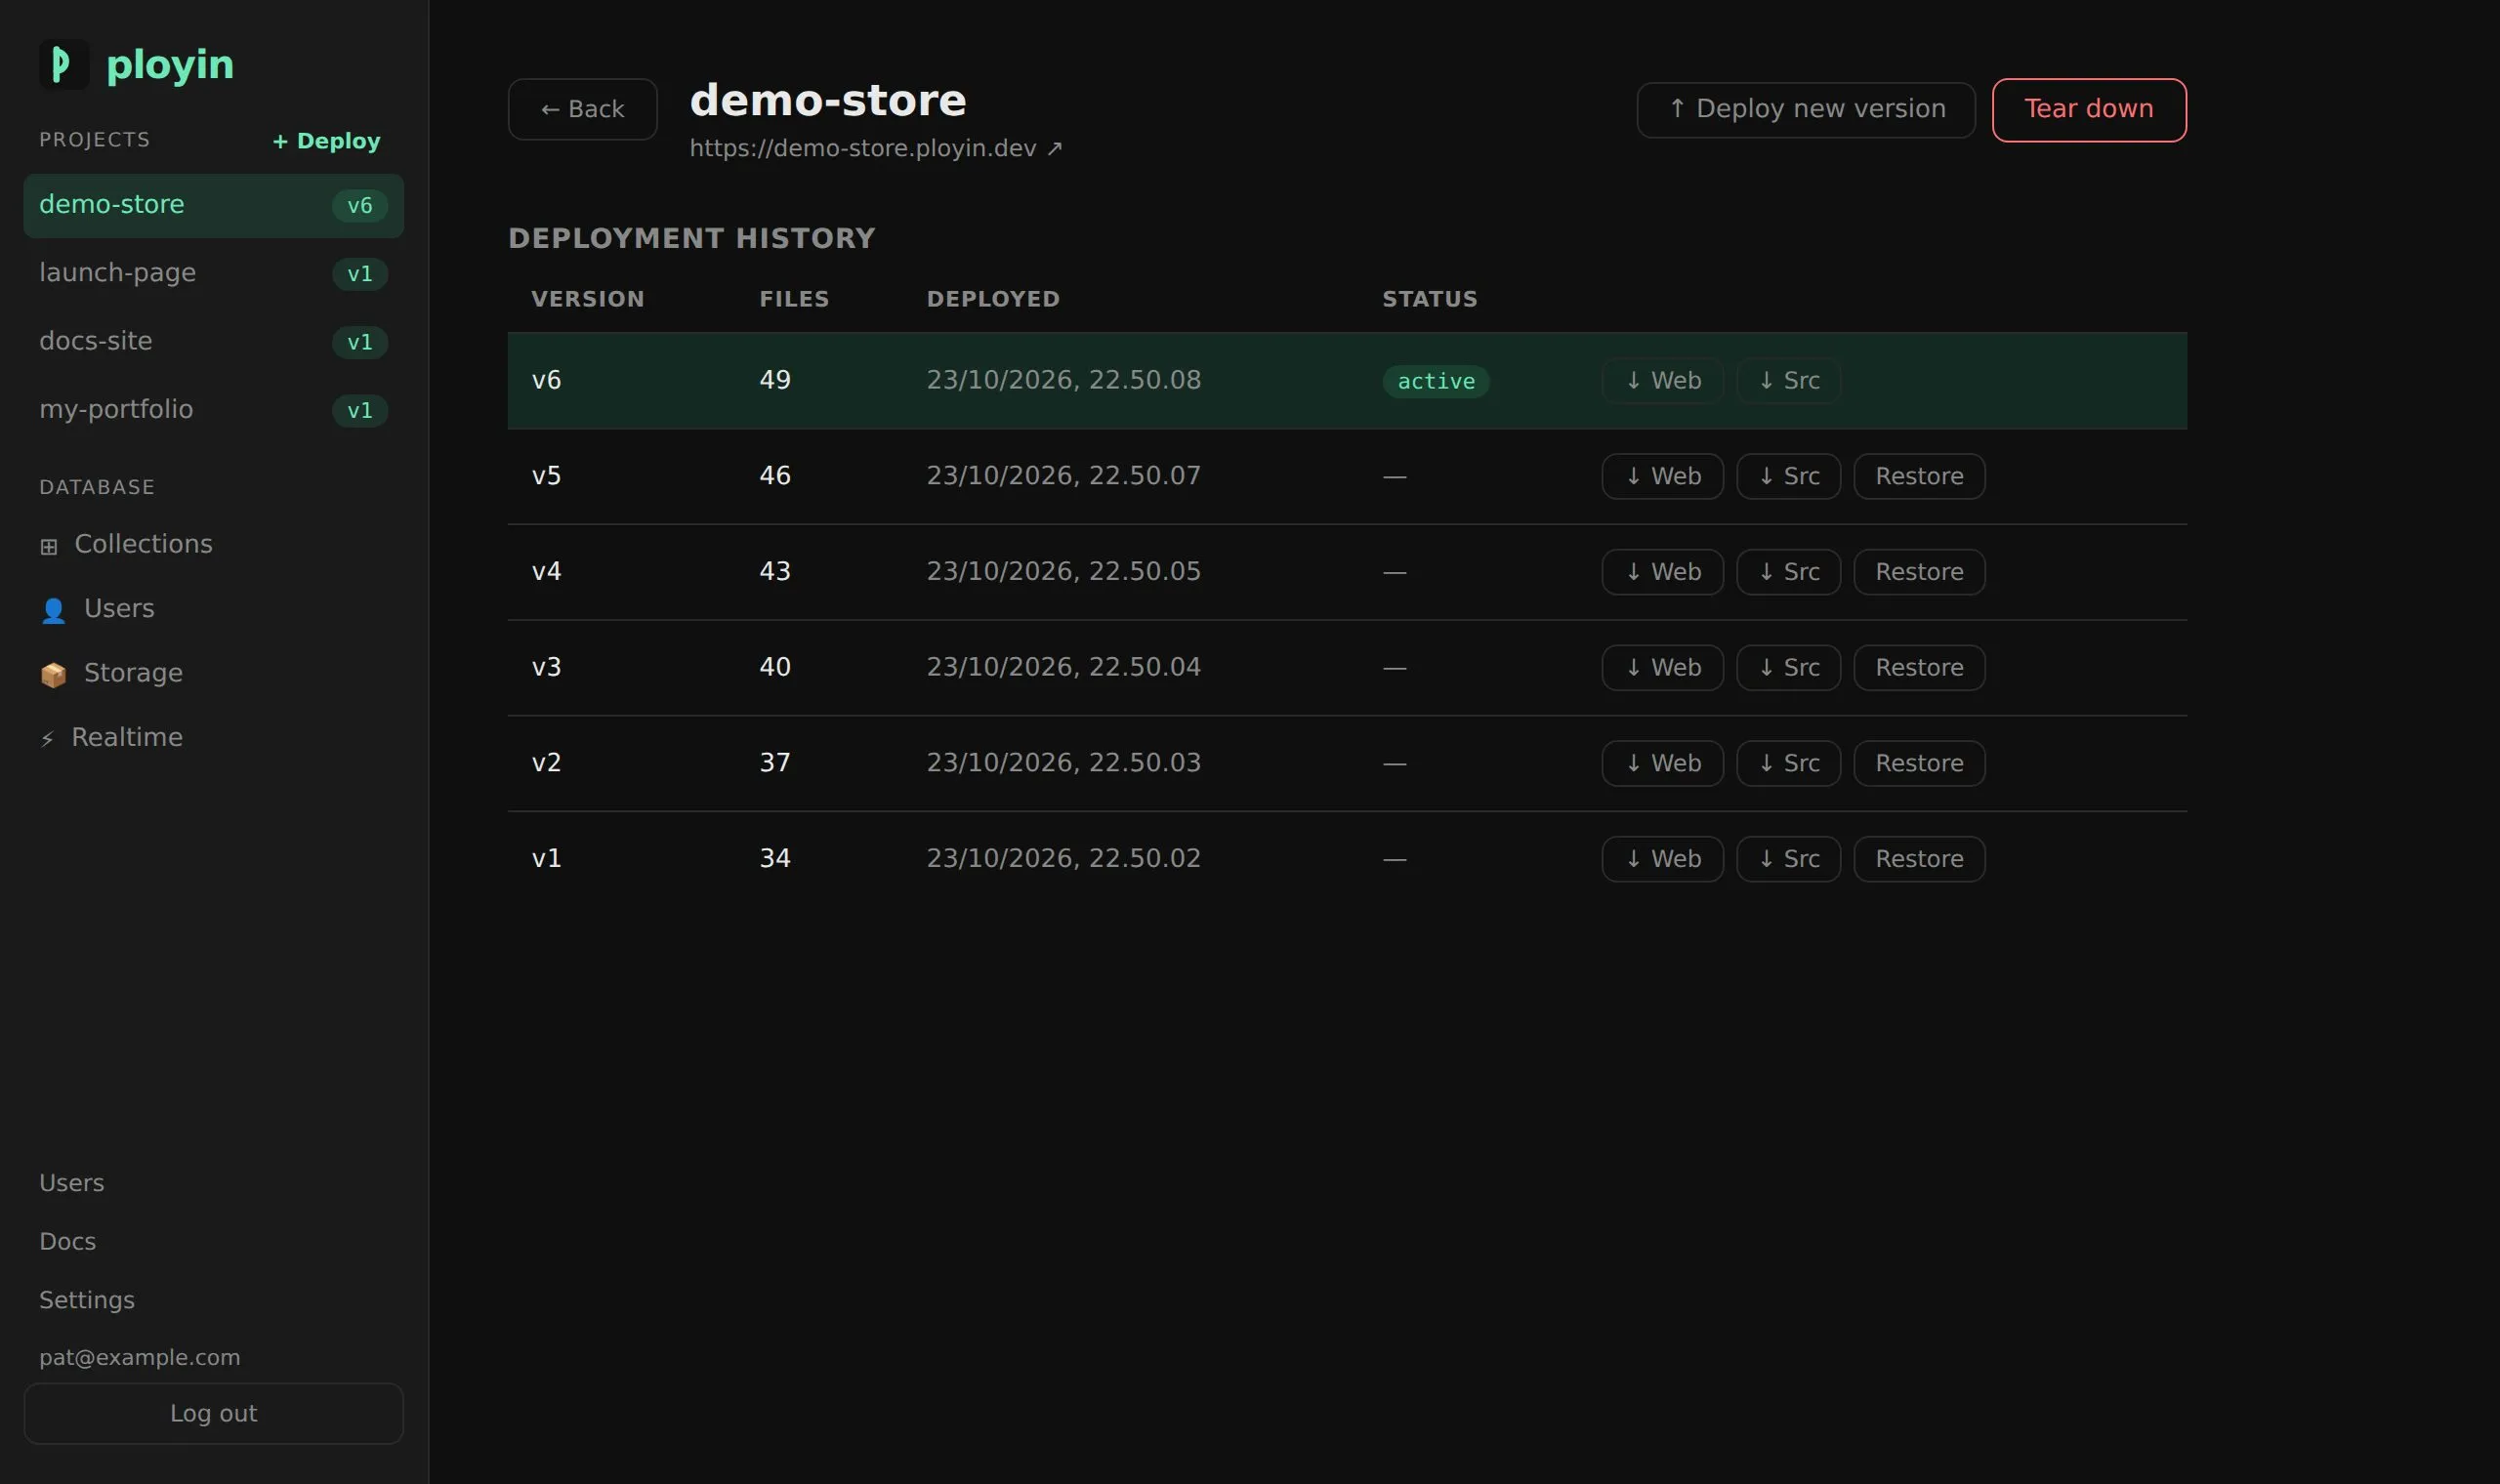
Task: Click the 23/10/2026, 22.50.07 timestamp
Action: point(1063,476)
